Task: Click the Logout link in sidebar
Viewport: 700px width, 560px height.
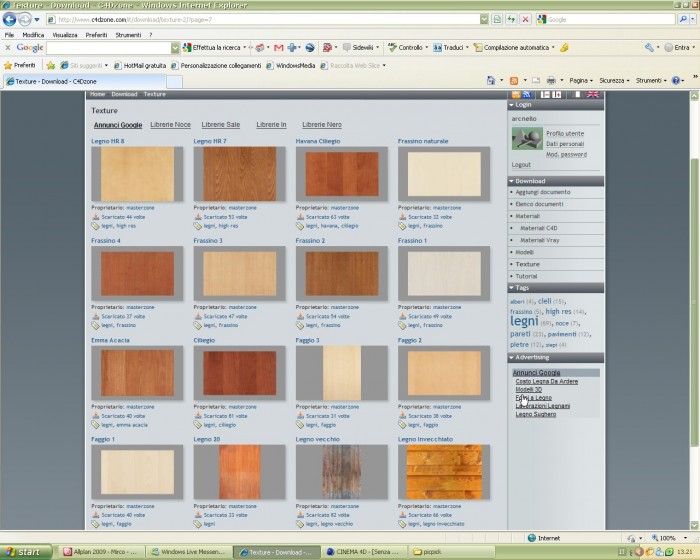Action: [x=521, y=165]
